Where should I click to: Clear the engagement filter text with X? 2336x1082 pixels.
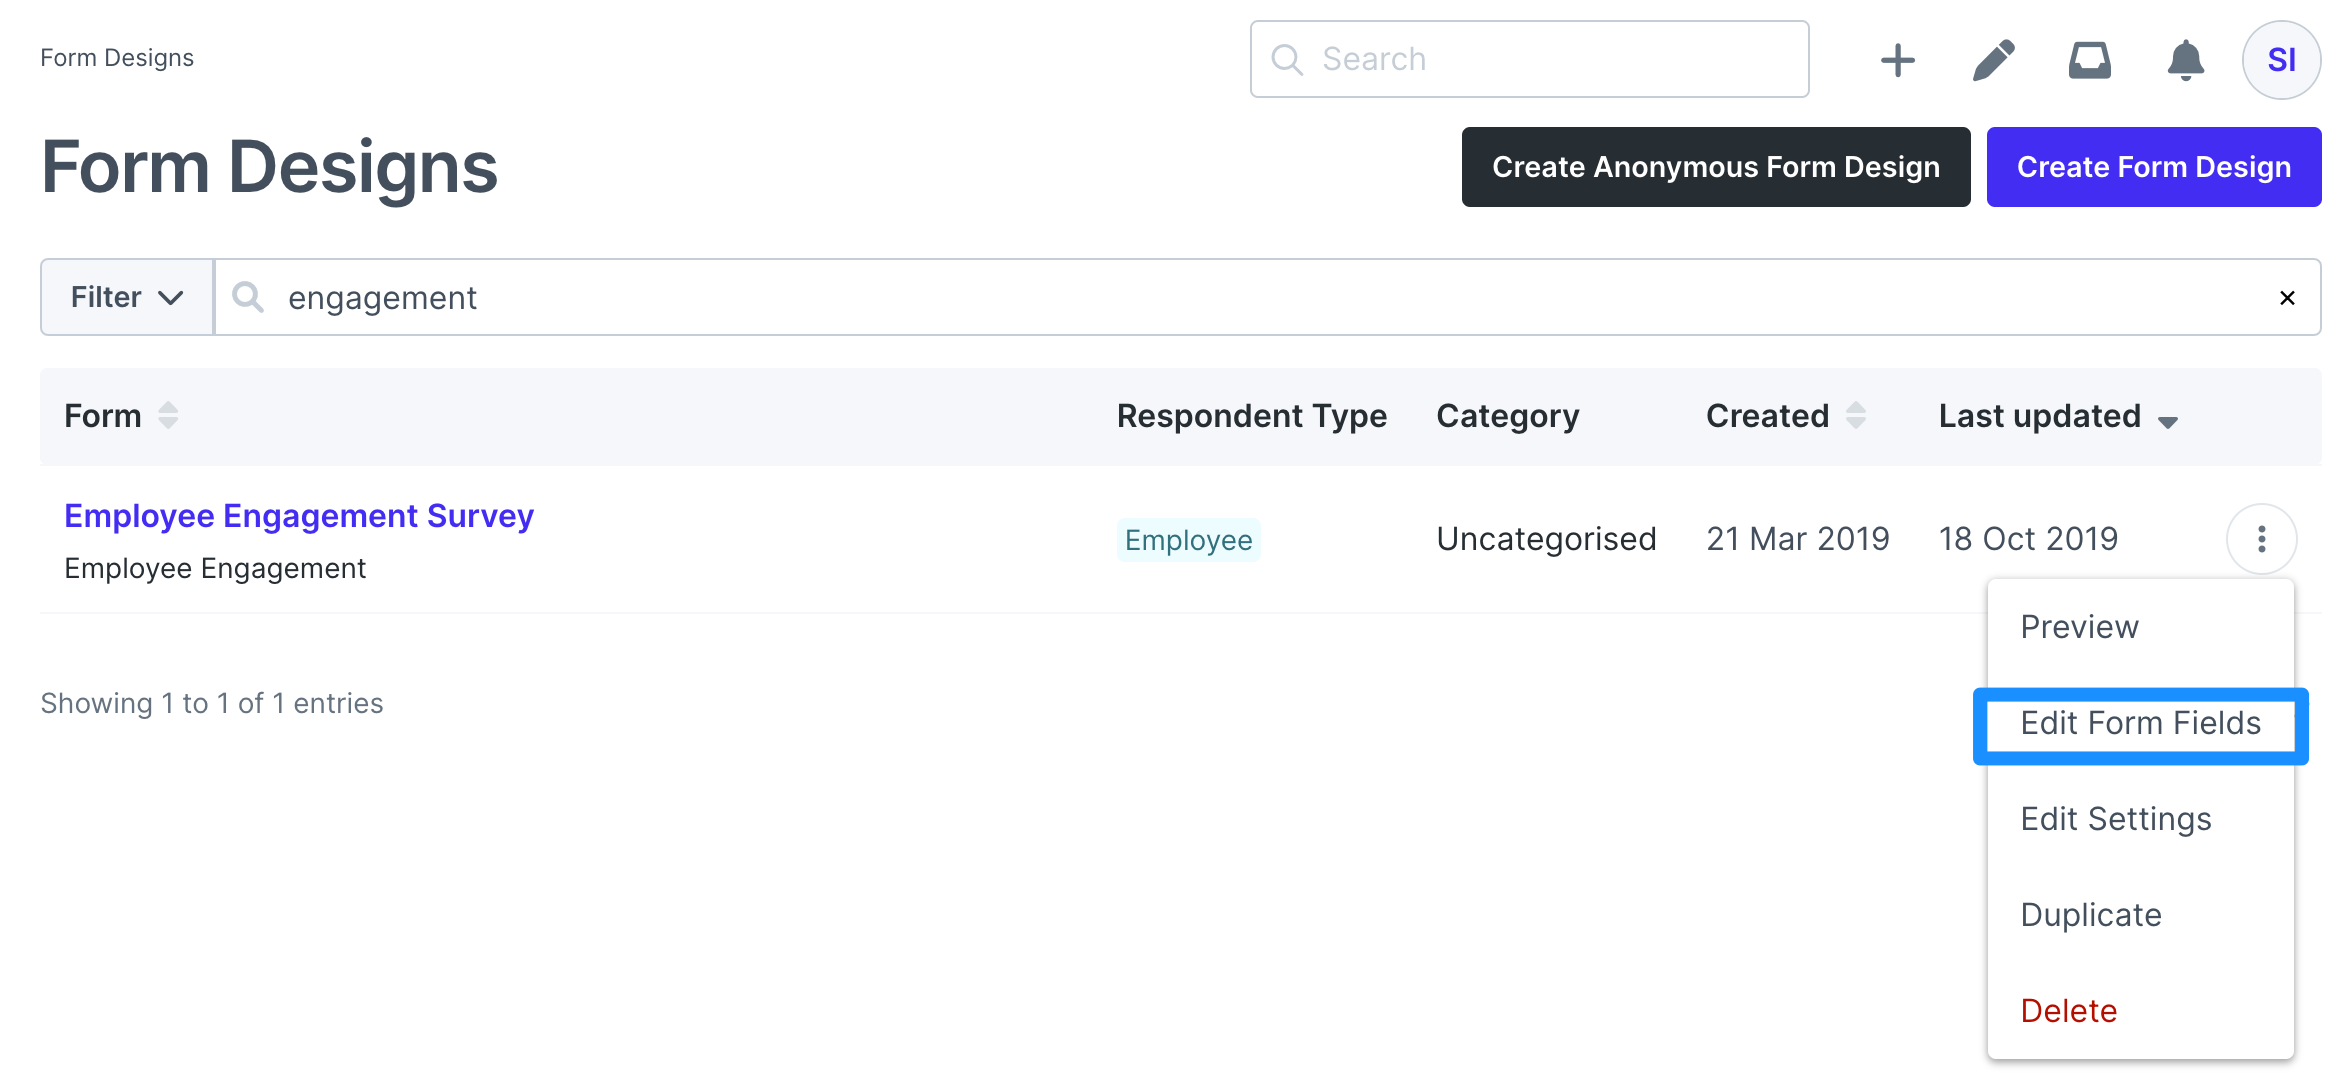point(2286,298)
